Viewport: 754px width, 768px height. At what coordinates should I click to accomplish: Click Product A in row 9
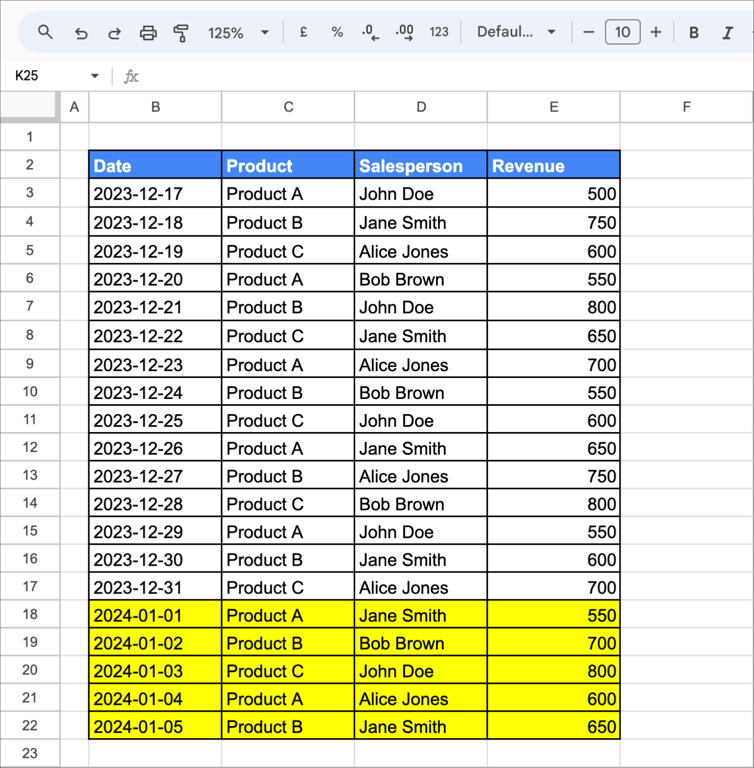coord(288,364)
